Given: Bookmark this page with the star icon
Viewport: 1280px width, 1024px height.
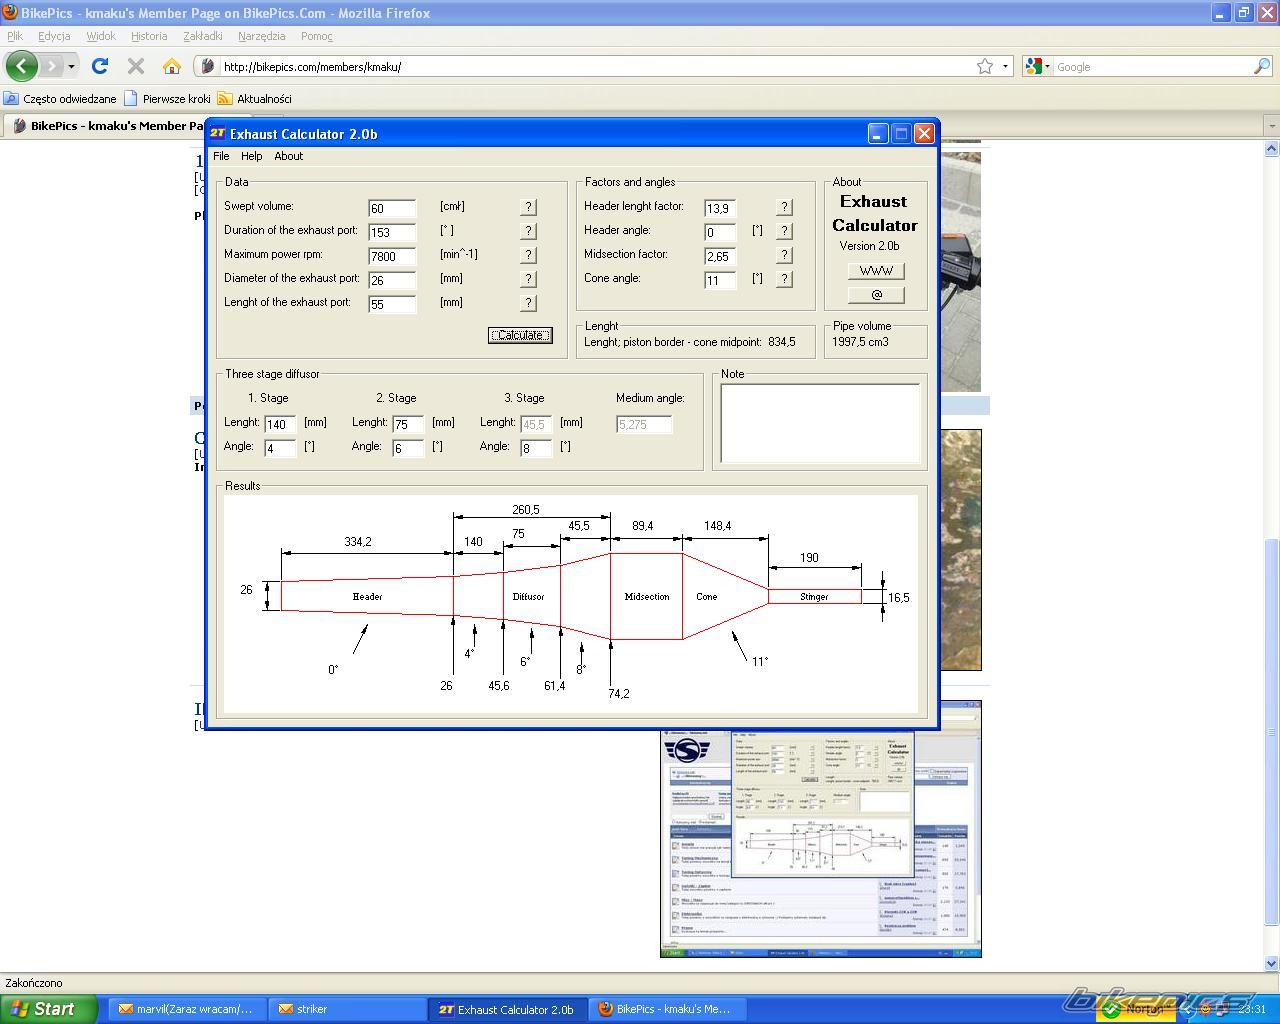Looking at the screenshot, I should (985, 66).
